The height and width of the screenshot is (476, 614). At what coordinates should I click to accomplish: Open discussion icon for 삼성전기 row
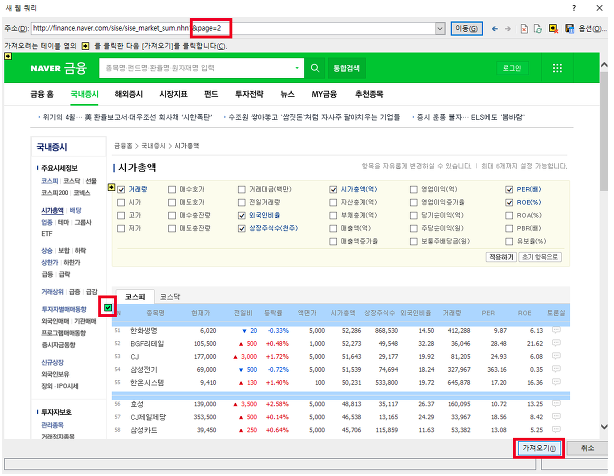click(556, 369)
